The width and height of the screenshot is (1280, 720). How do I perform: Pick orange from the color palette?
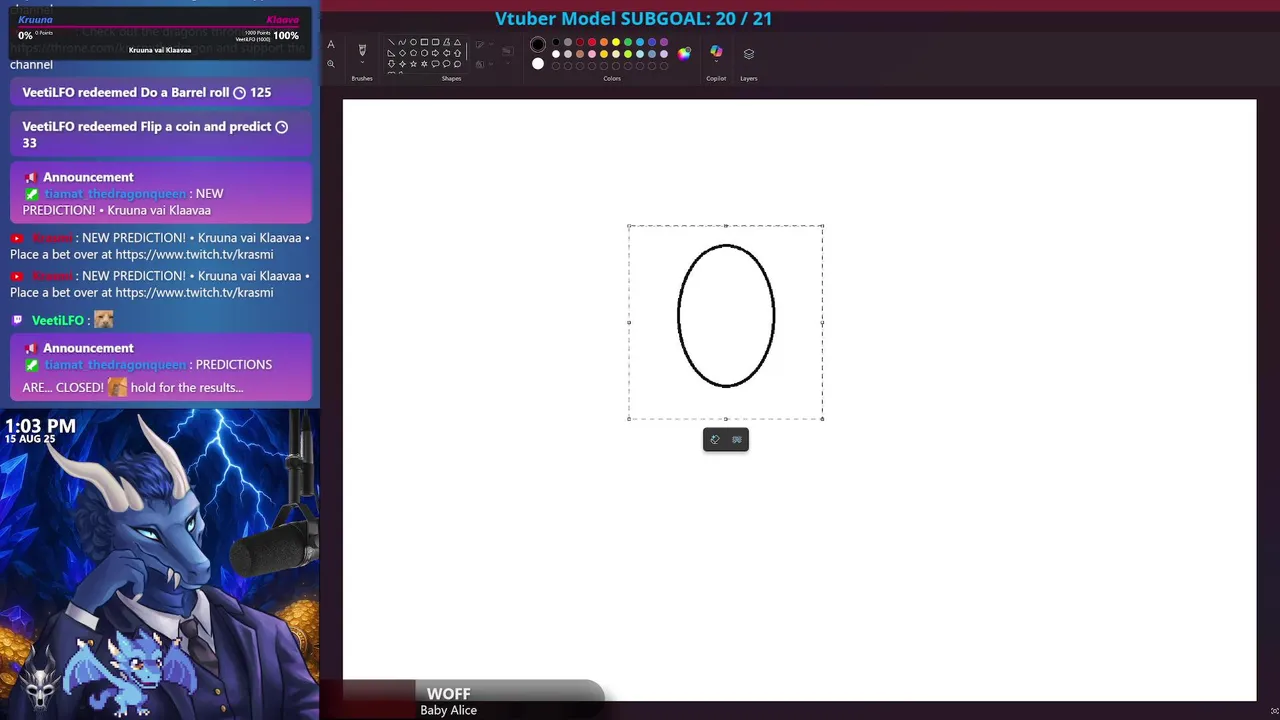coord(604,42)
